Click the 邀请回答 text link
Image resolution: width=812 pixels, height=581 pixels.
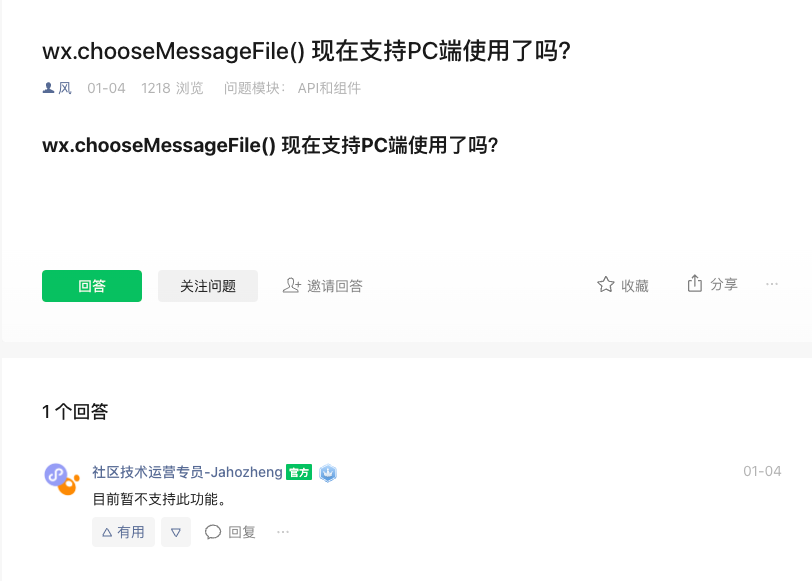(x=335, y=286)
